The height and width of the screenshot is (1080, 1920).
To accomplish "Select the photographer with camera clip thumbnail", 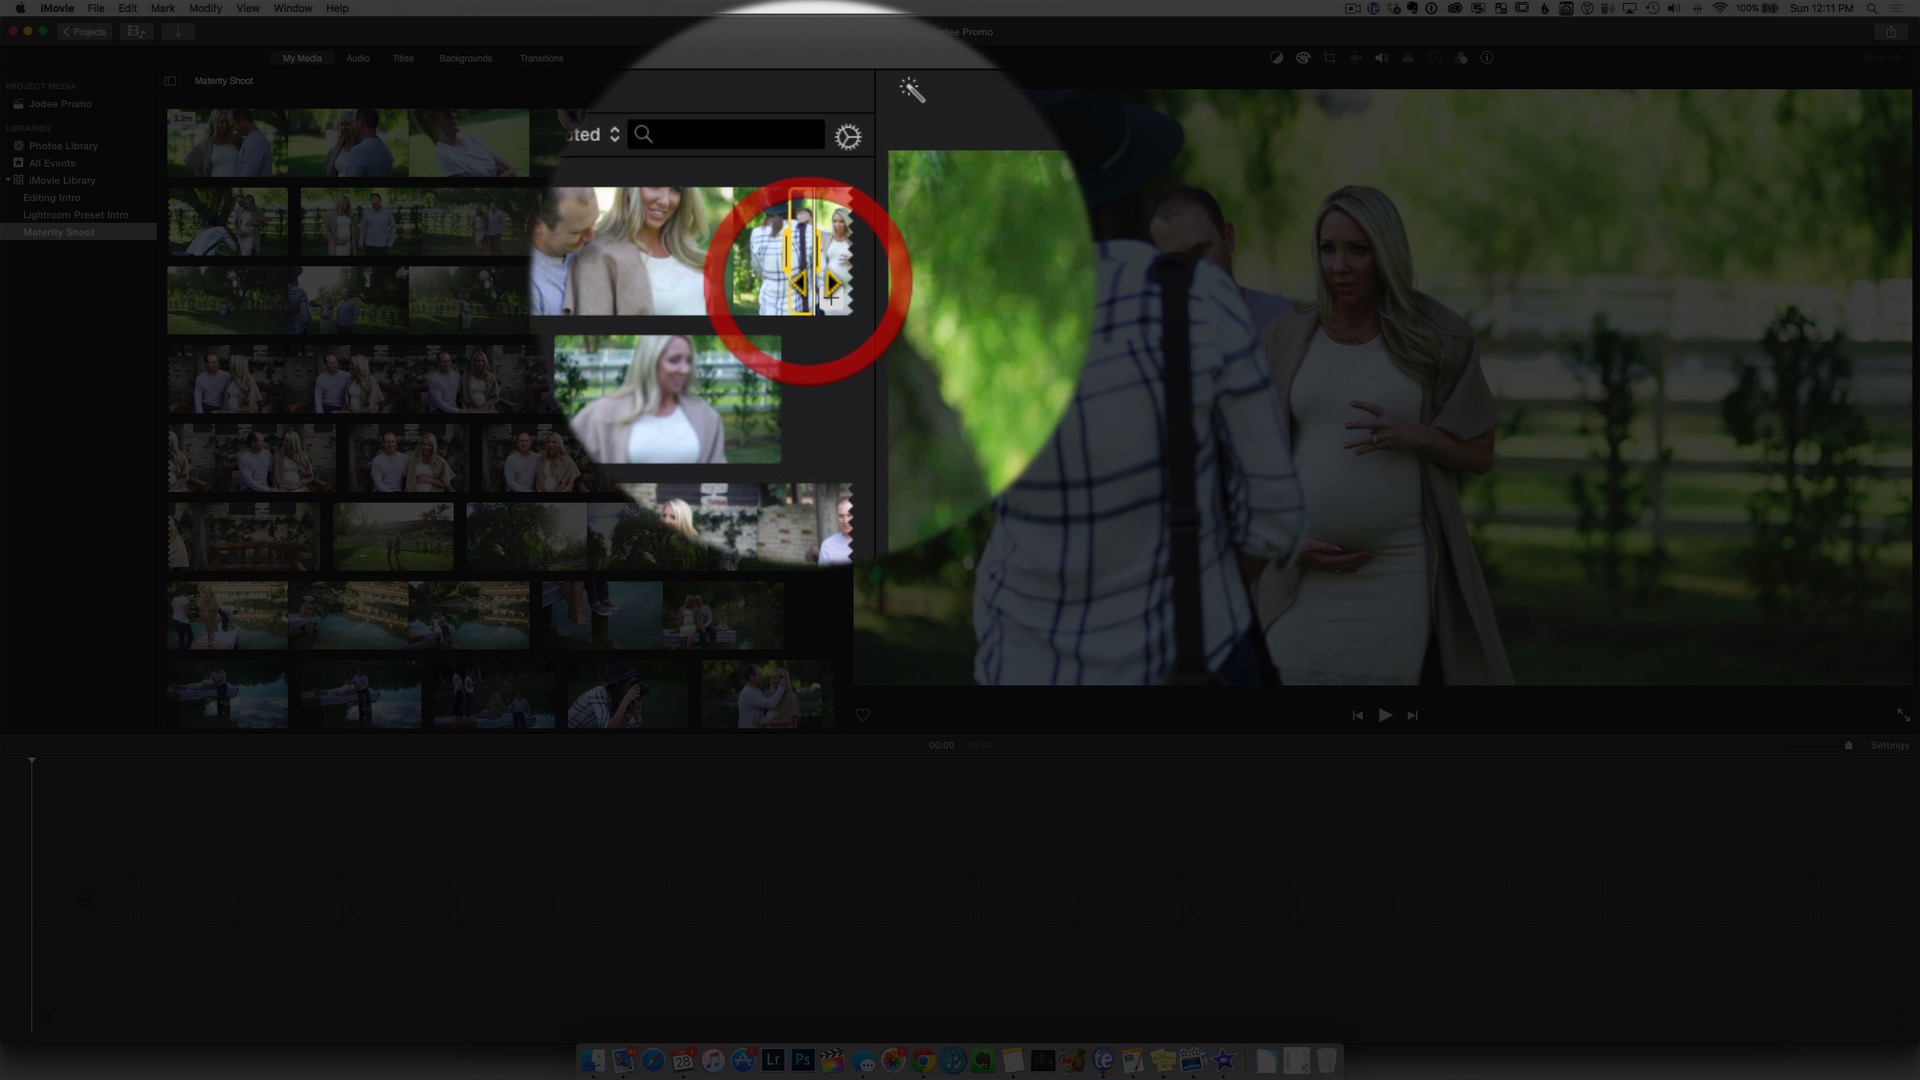I will click(627, 694).
